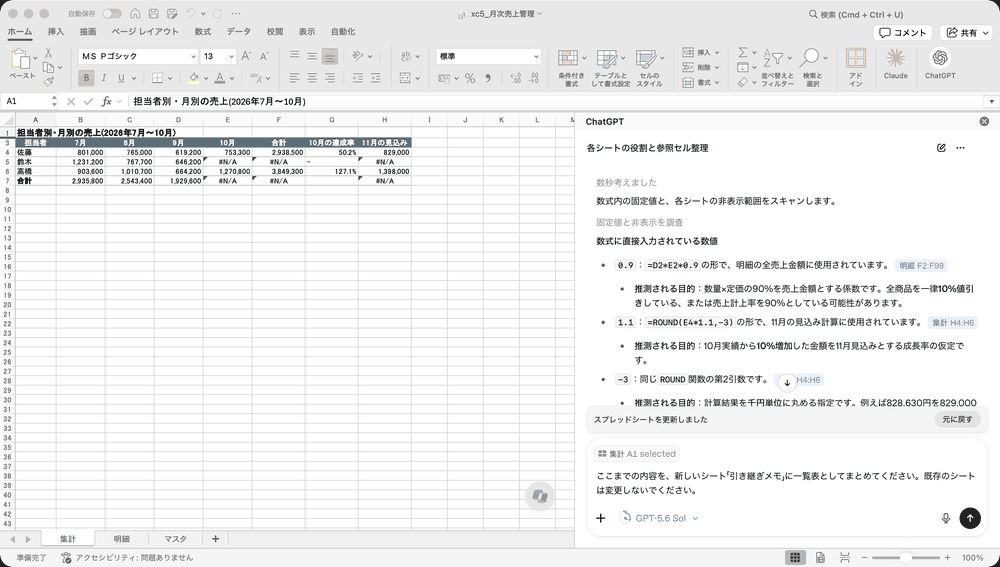1000x567 pixels.
Task: Click the plus attach icon in chat
Action: coord(600,518)
